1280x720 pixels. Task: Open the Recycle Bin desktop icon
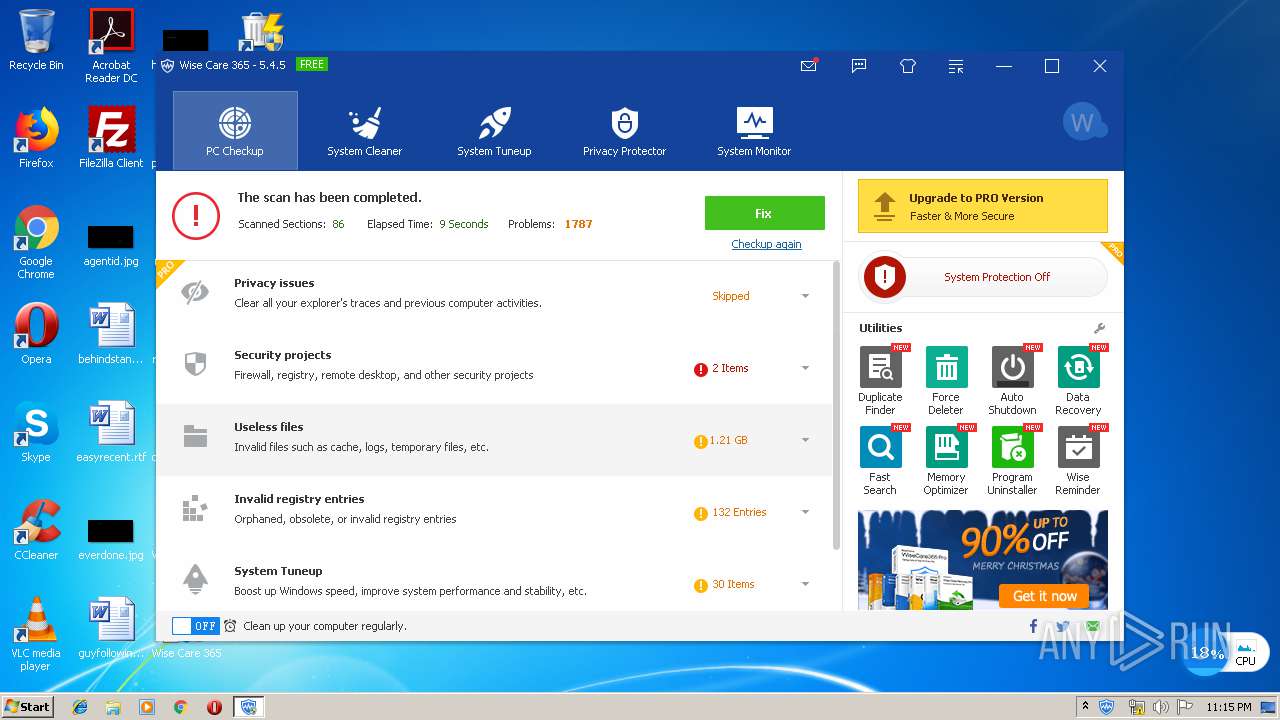tap(36, 40)
